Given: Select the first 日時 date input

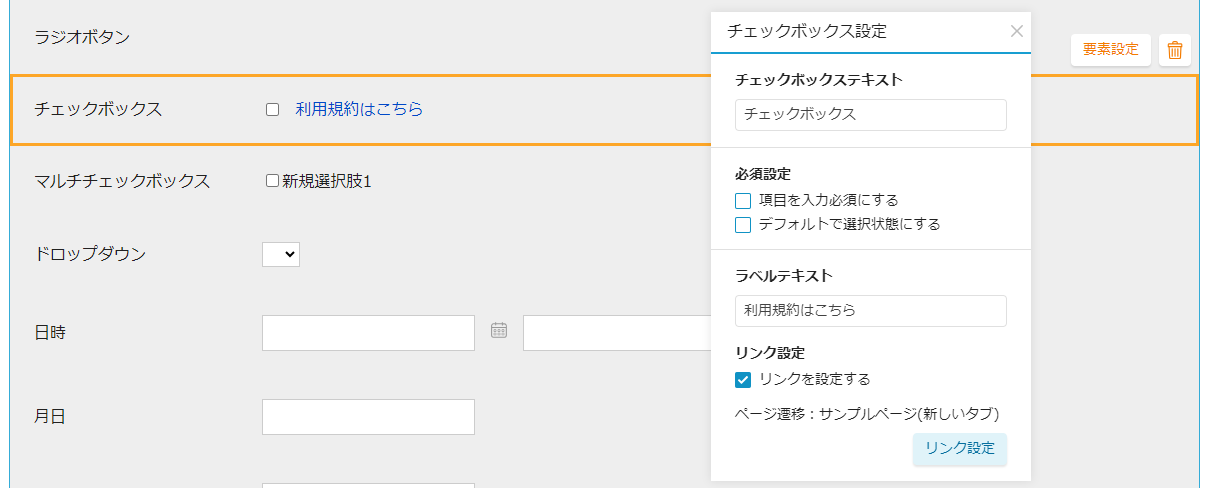Looking at the screenshot, I should (368, 333).
